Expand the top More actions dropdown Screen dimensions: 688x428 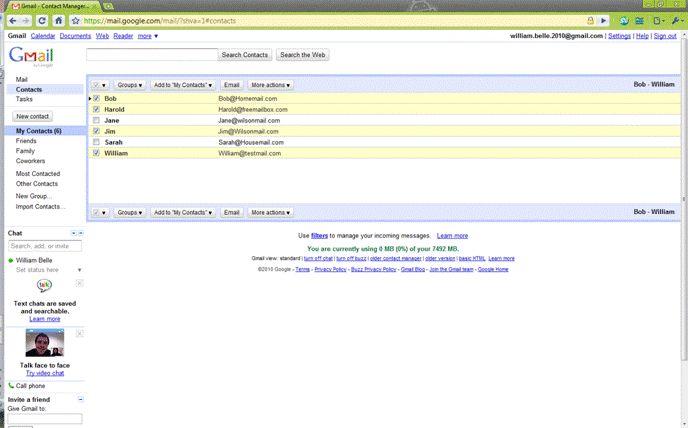pos(272,86)
